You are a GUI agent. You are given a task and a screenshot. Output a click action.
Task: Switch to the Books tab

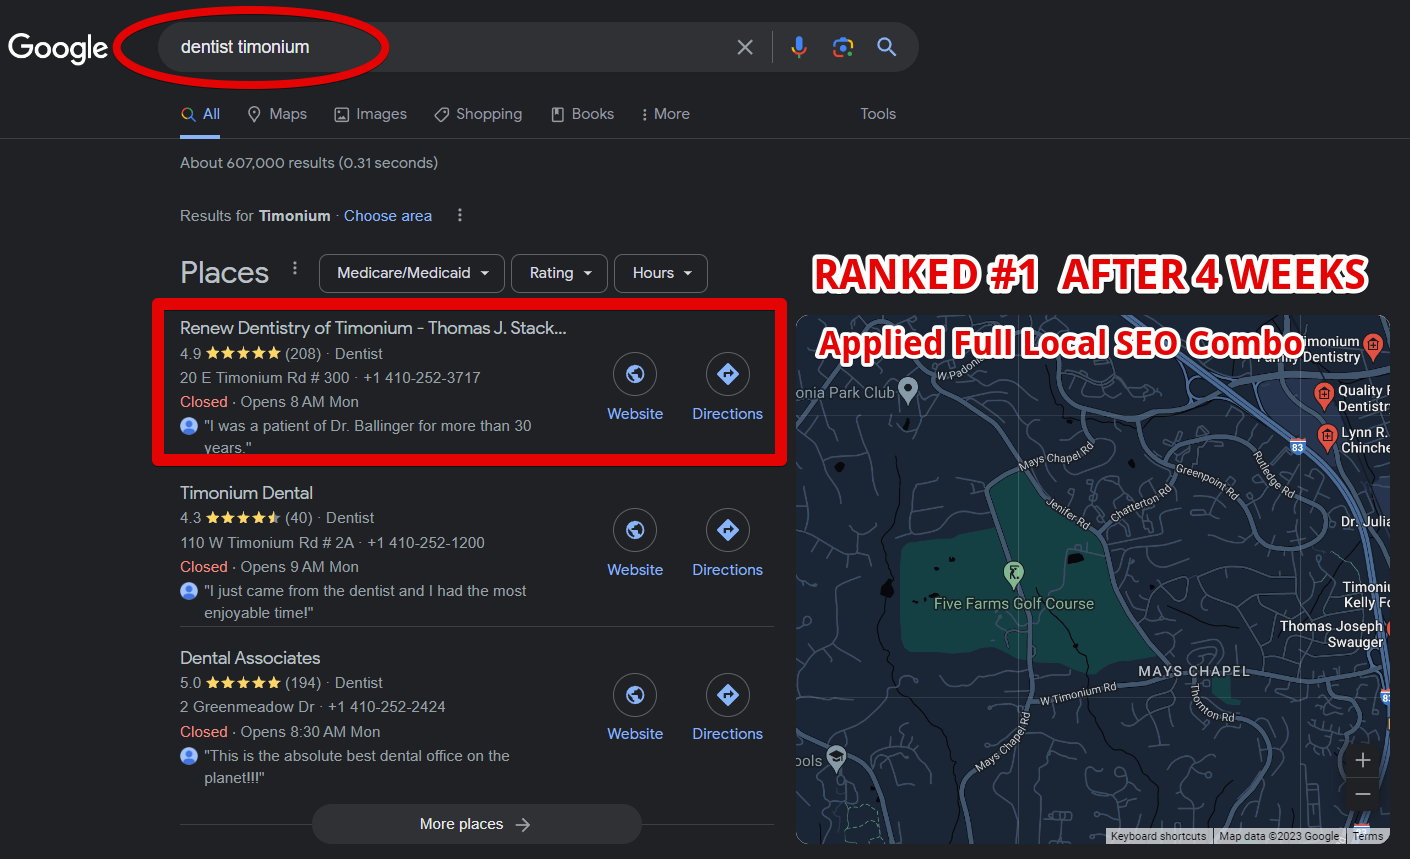582,114
